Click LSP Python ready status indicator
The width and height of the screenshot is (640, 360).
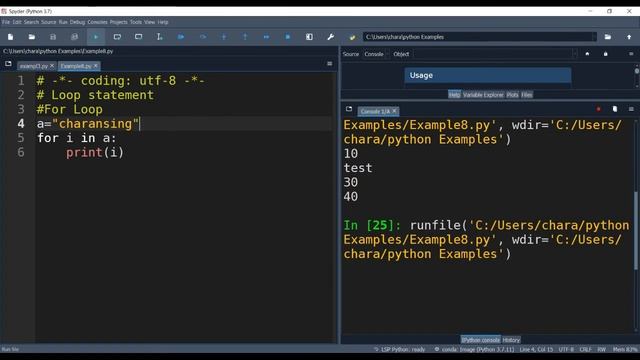pyautogui.click(x=400, y=349)
